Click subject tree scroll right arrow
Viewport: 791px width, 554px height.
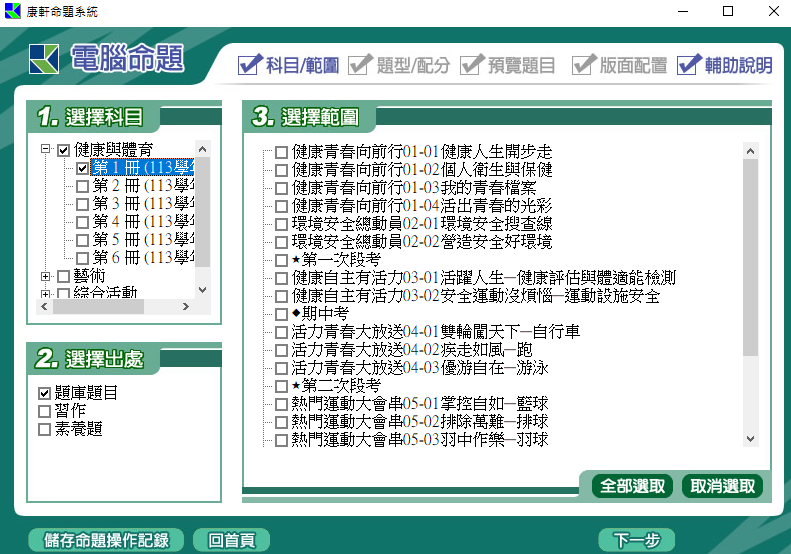[x=186, y=306]
